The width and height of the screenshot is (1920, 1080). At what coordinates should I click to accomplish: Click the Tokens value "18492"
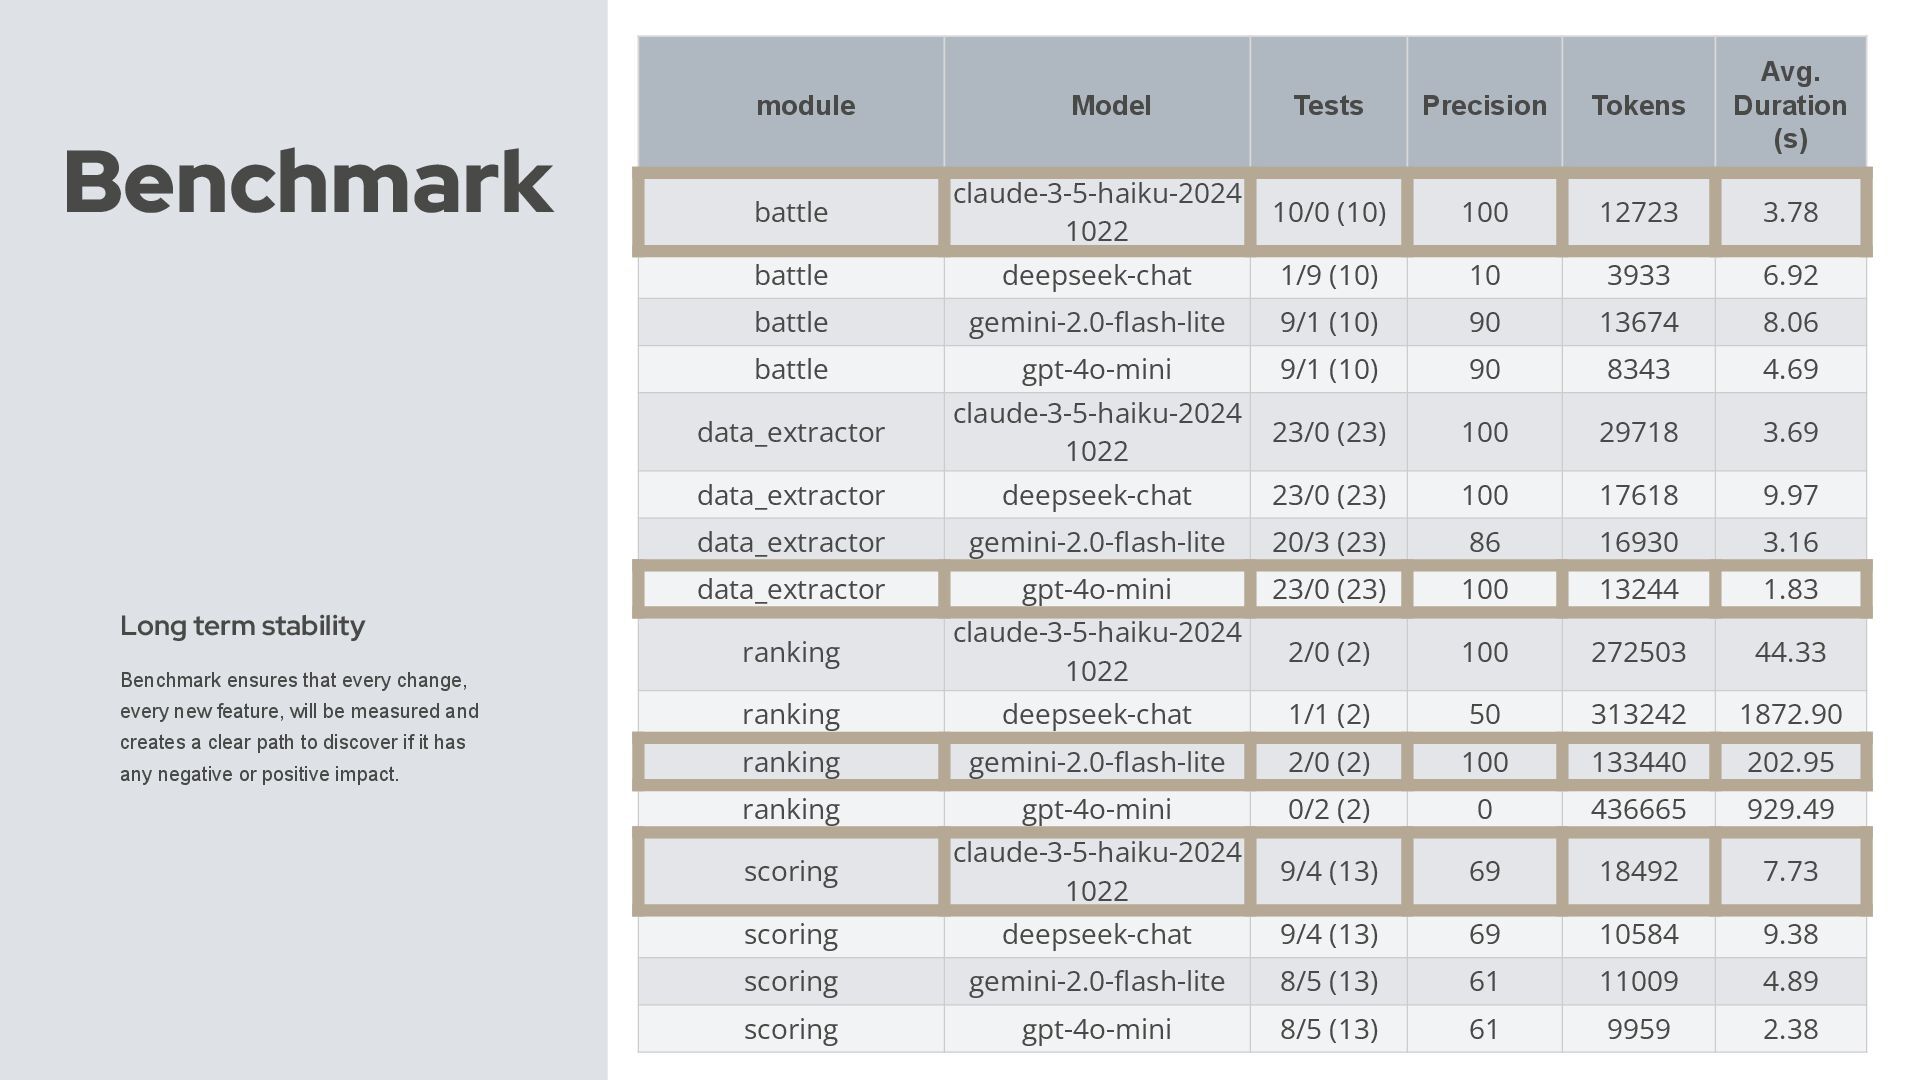pyautogui.click(x=1638, y=871)
